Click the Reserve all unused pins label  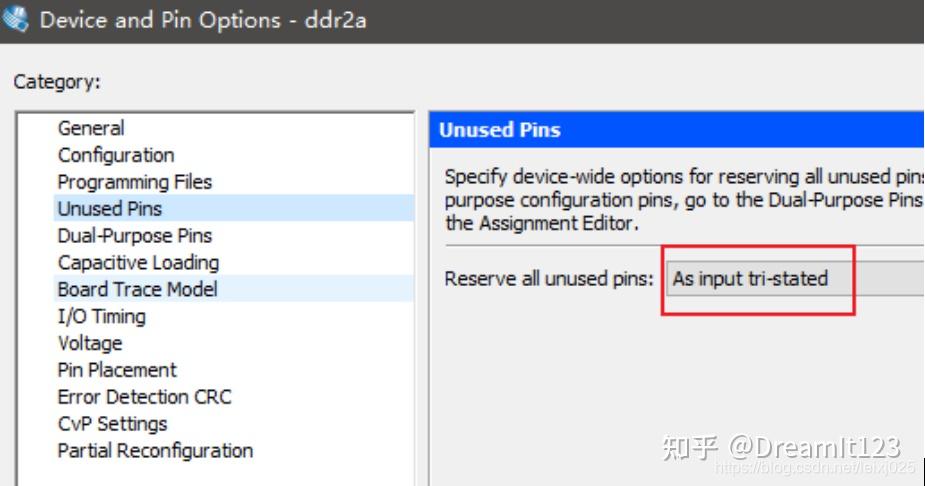tap(549, 279)
